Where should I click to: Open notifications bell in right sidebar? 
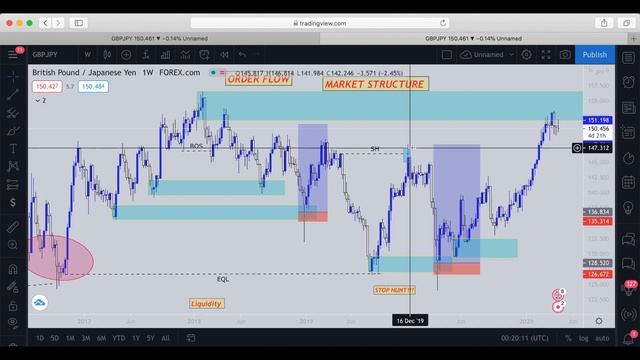628,338
